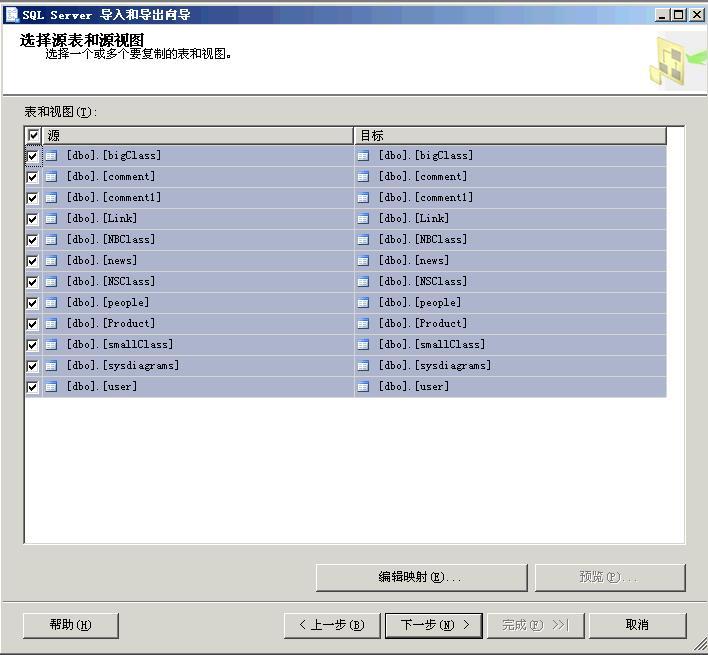The width and height of the screenshot is (708, 655).
Task: Select destination cell [dbo].[smallClass]
Action: [x=431, y=345]
